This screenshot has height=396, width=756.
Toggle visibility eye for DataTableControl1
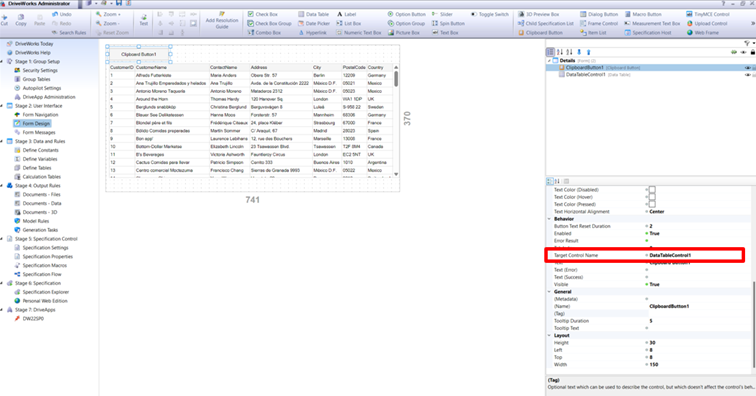click(747, 75)
